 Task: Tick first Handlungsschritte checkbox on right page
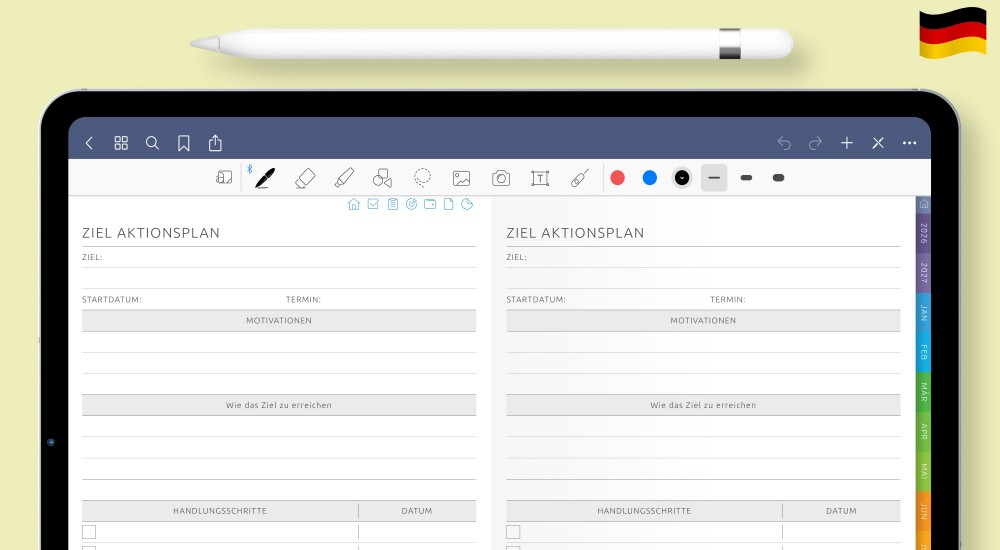pos(513,532)
